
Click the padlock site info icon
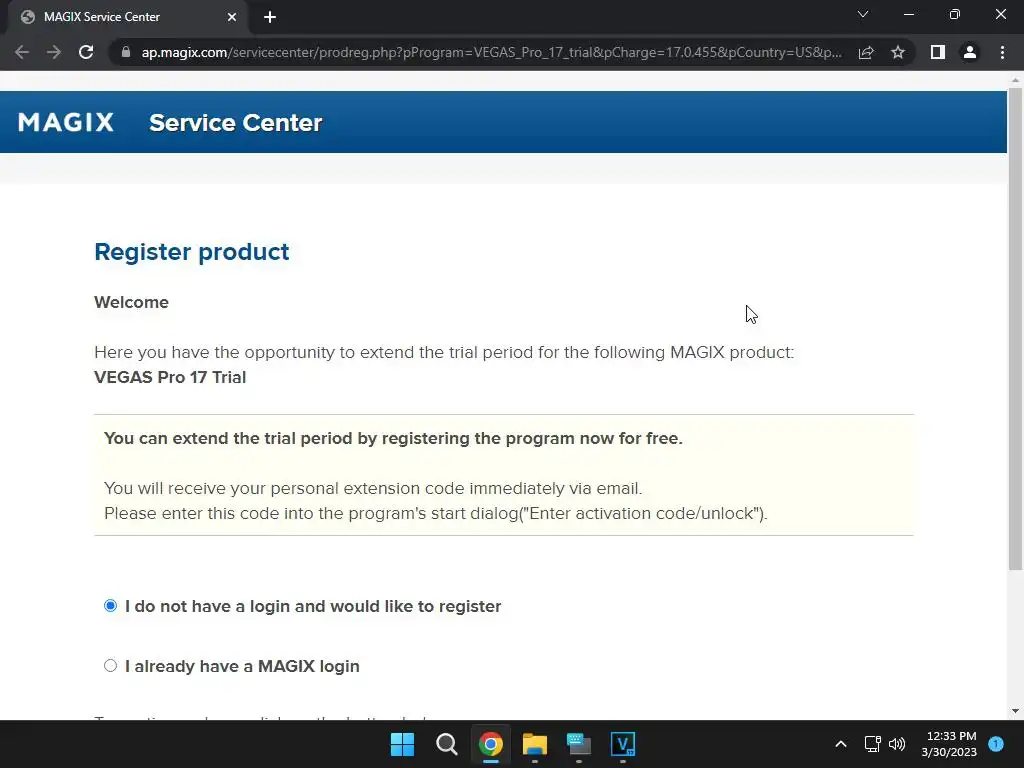126,52
